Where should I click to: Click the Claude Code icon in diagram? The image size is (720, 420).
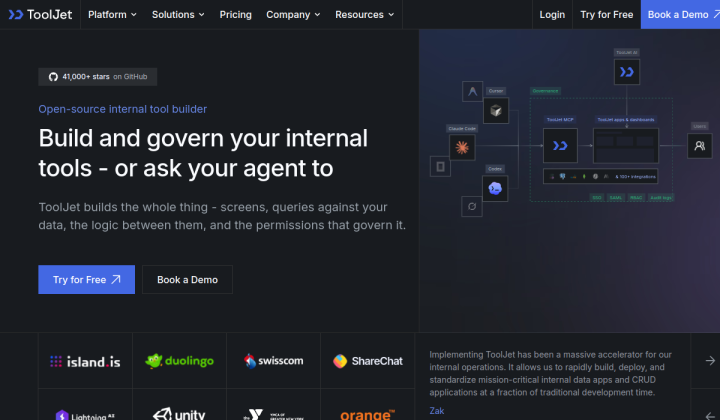[x=462, y=147]
